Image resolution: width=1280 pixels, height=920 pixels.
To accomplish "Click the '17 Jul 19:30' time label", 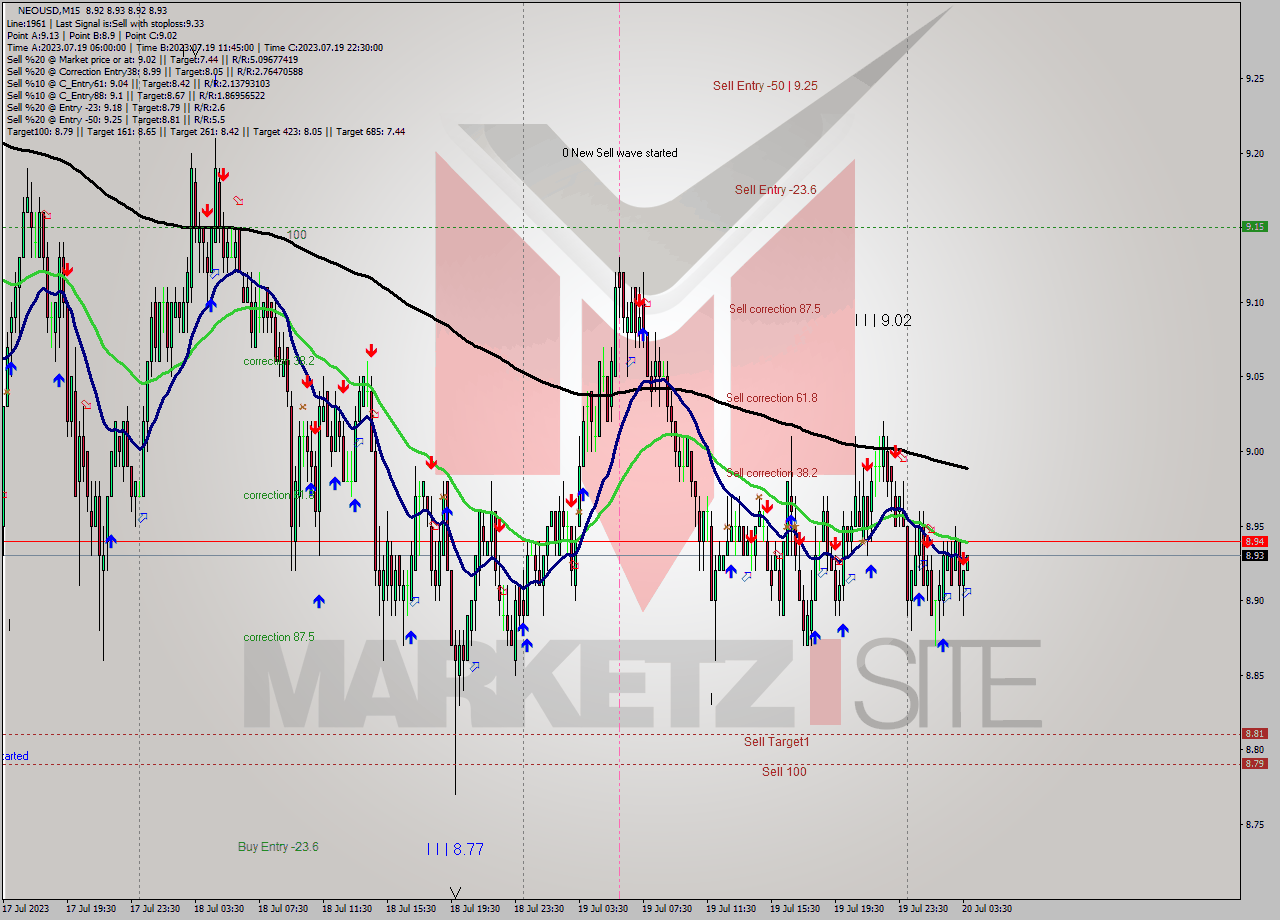I will point(91,909).
